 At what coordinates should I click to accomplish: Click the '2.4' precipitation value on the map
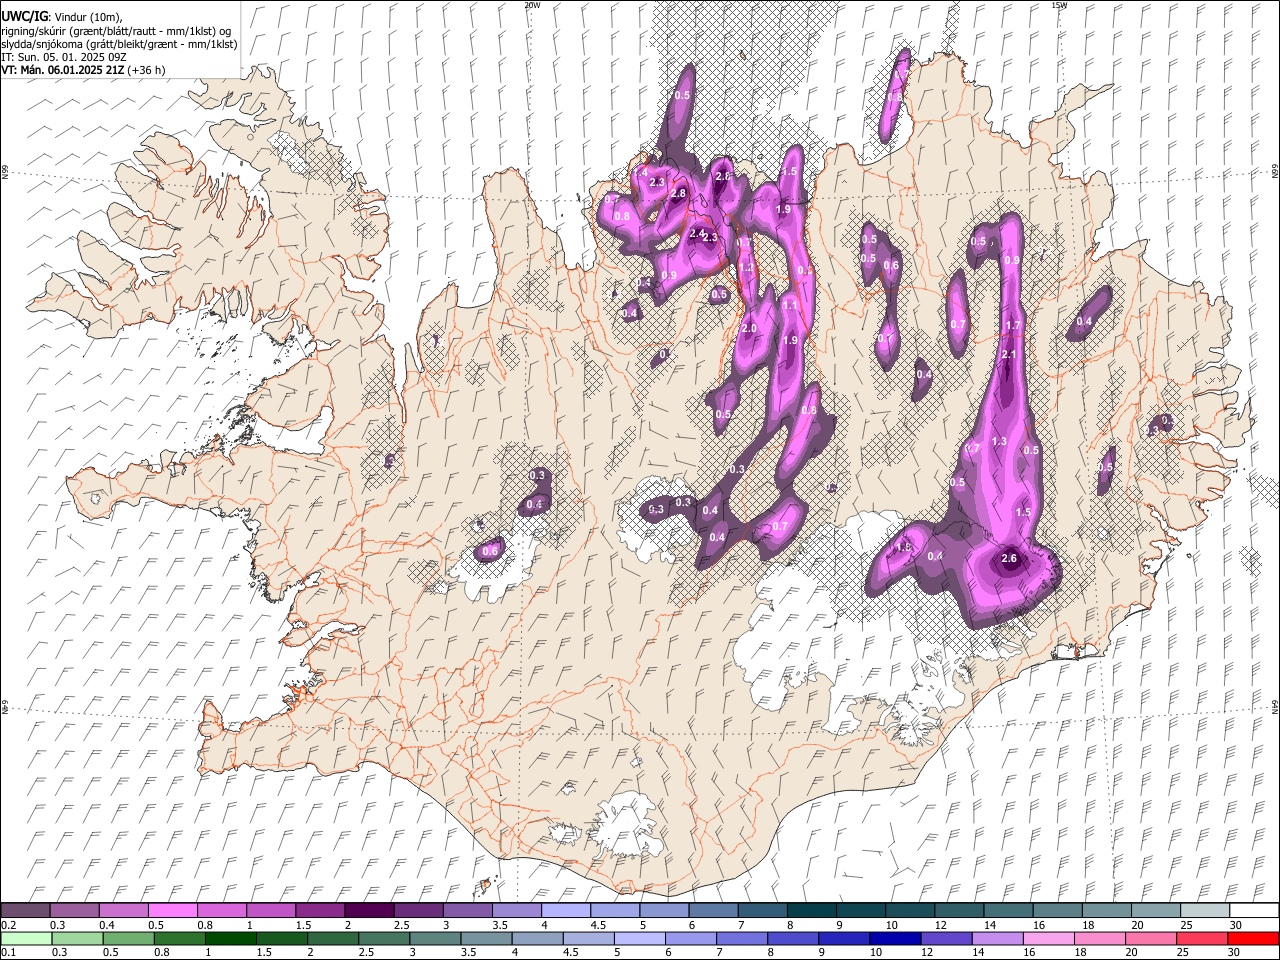(697, 233)
